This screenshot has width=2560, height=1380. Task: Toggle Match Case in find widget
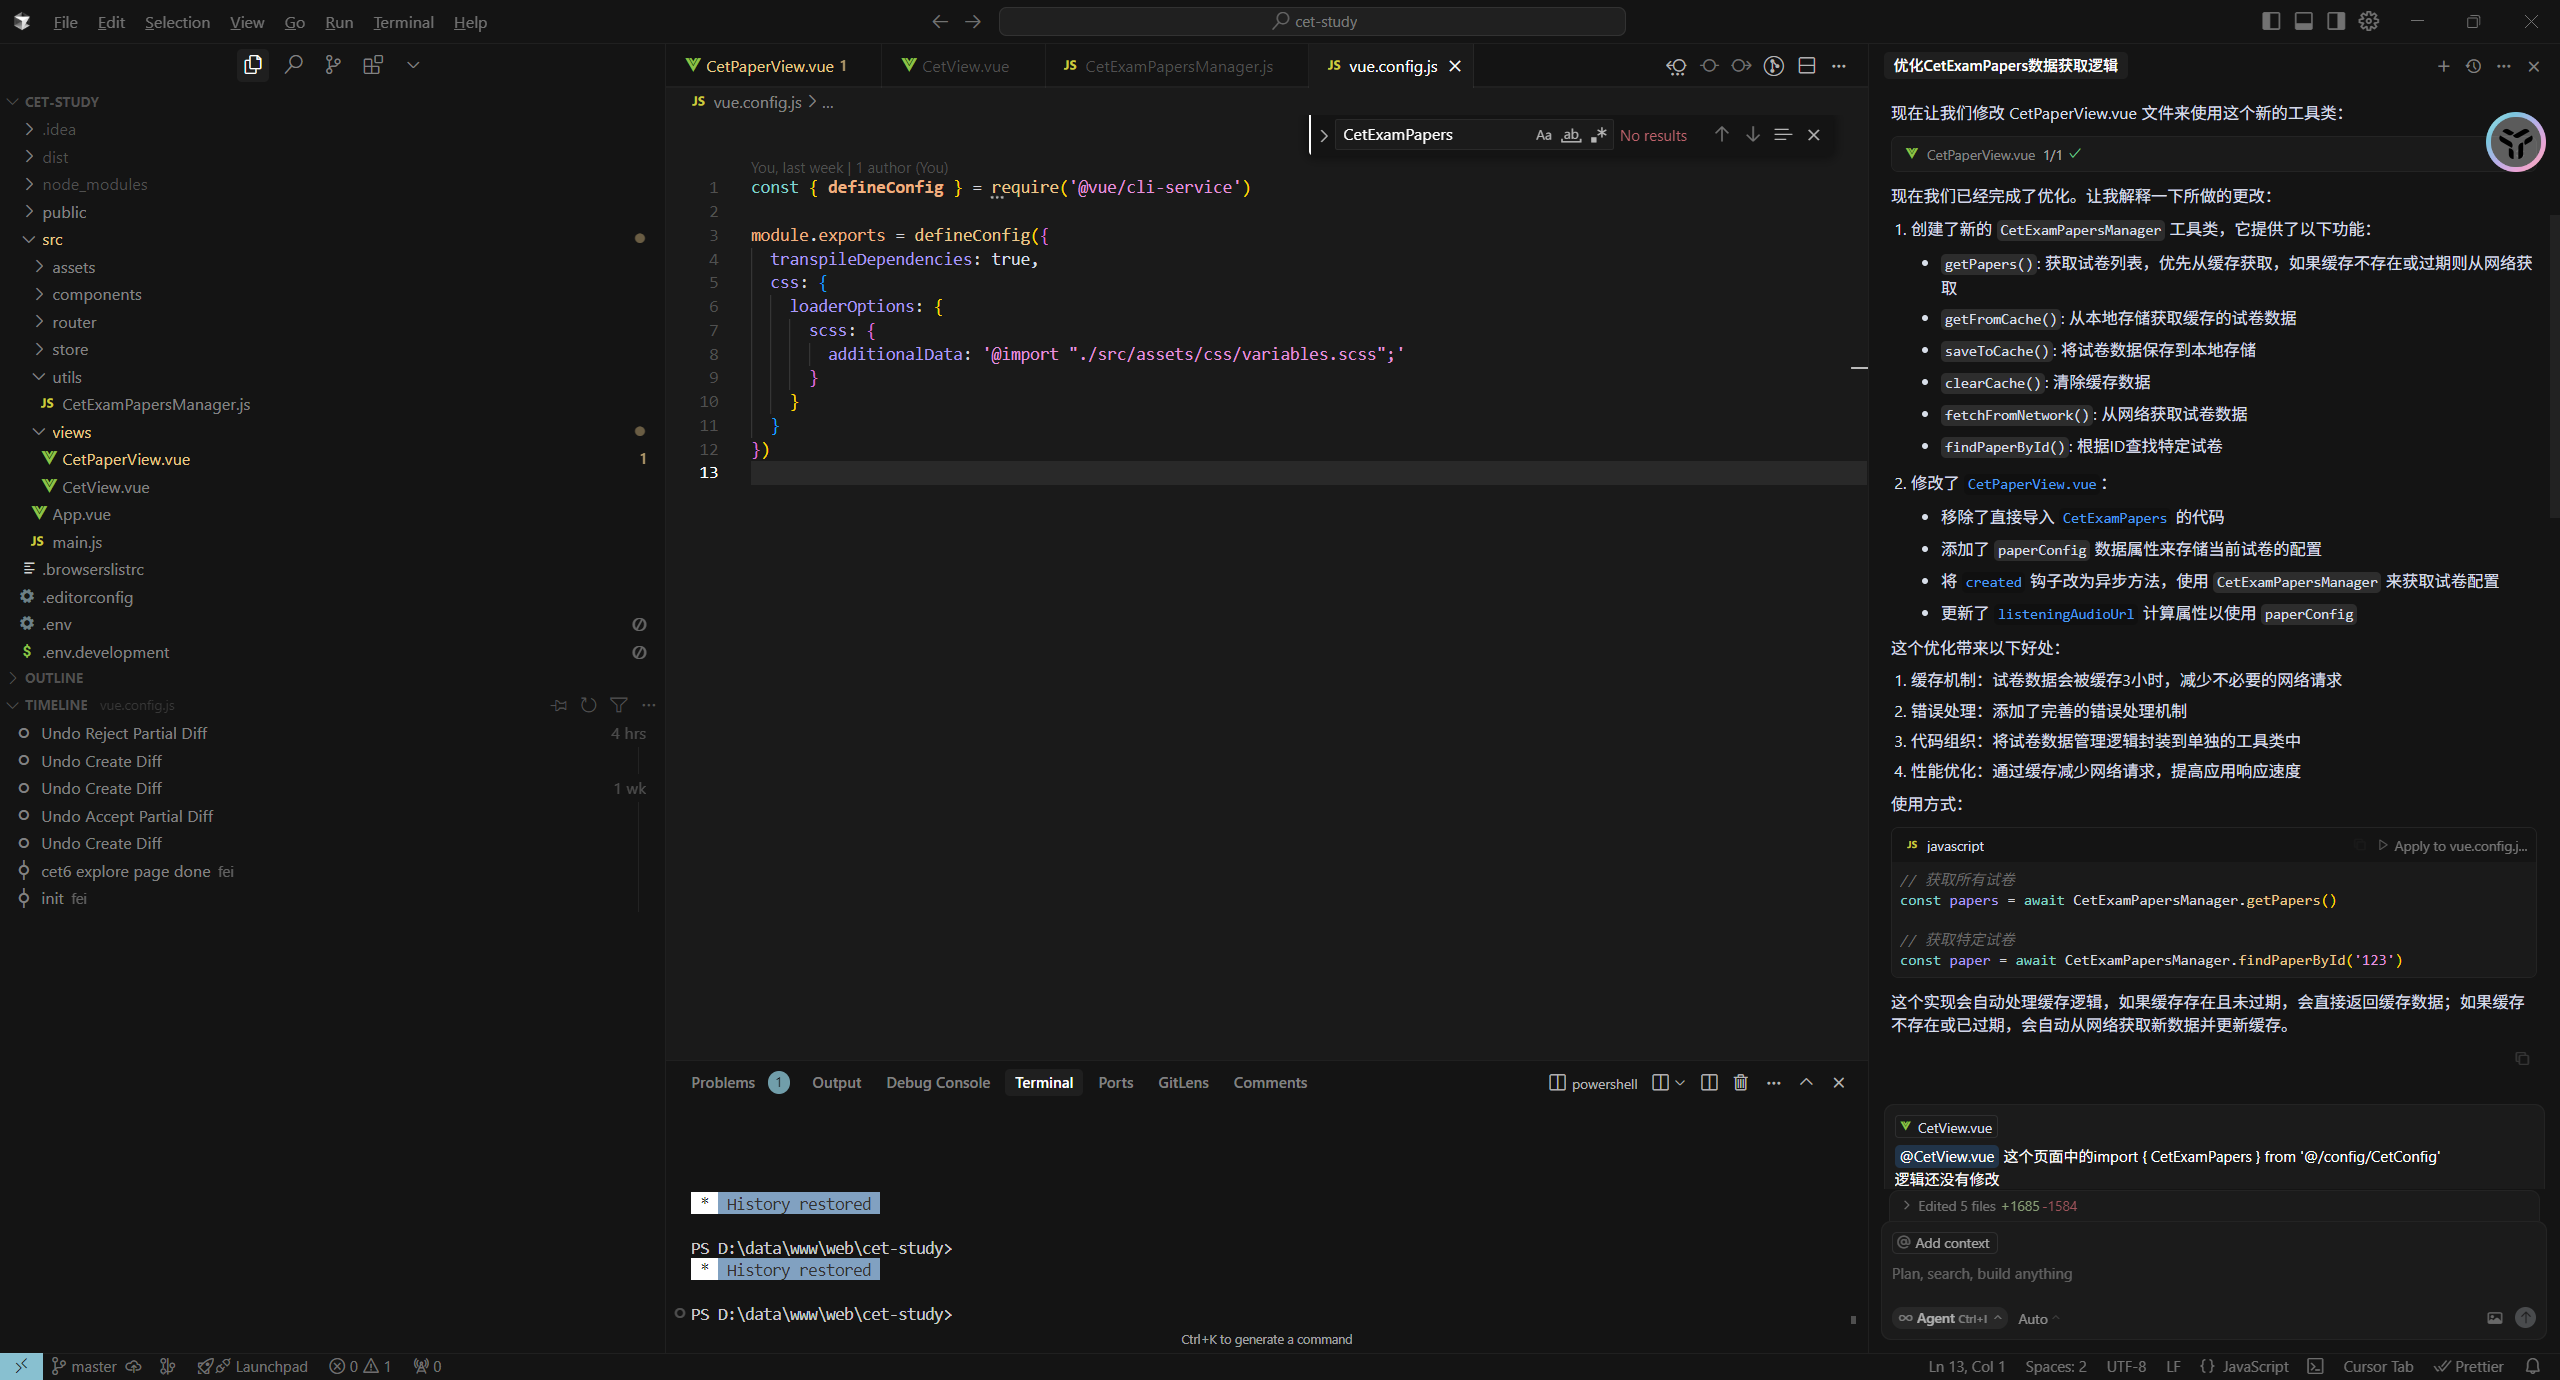(x=1543, y=135)
